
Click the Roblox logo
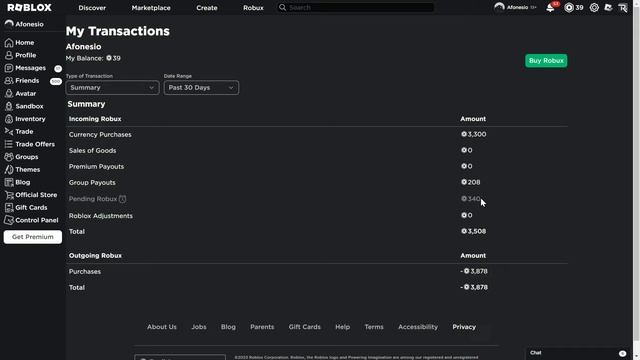click(29, 7)
